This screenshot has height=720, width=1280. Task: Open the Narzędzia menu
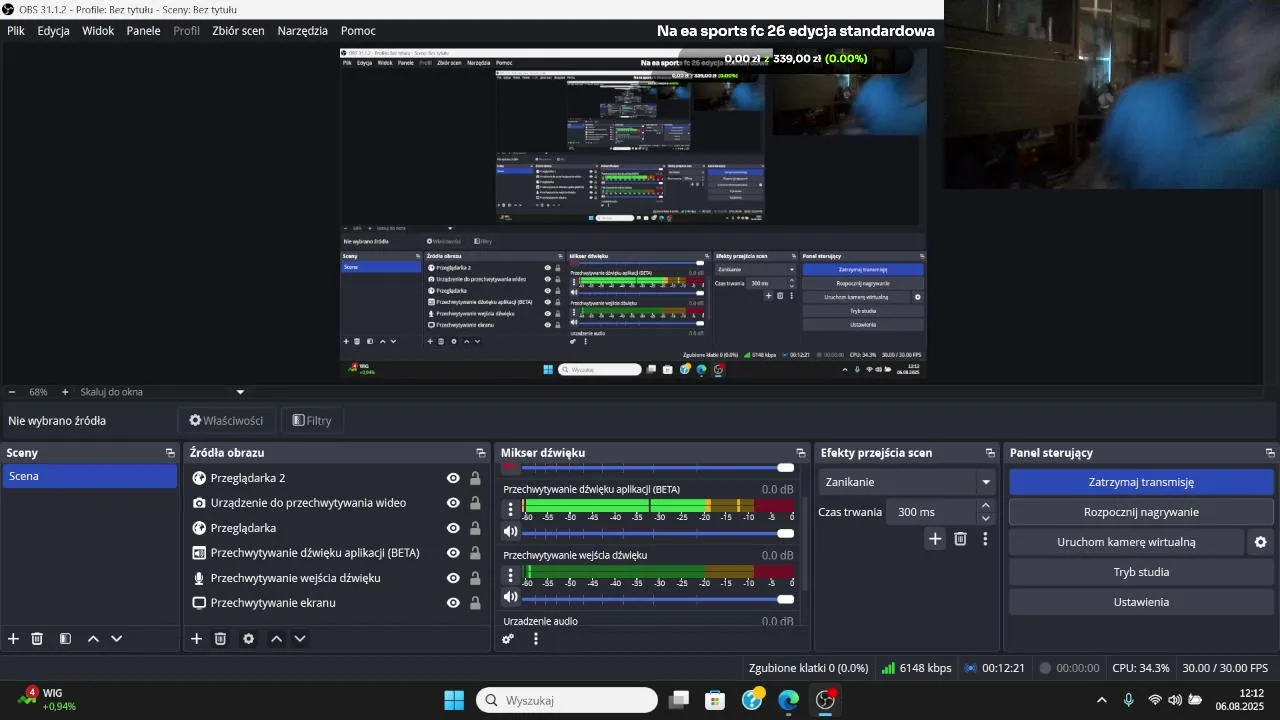coord(303,31)
